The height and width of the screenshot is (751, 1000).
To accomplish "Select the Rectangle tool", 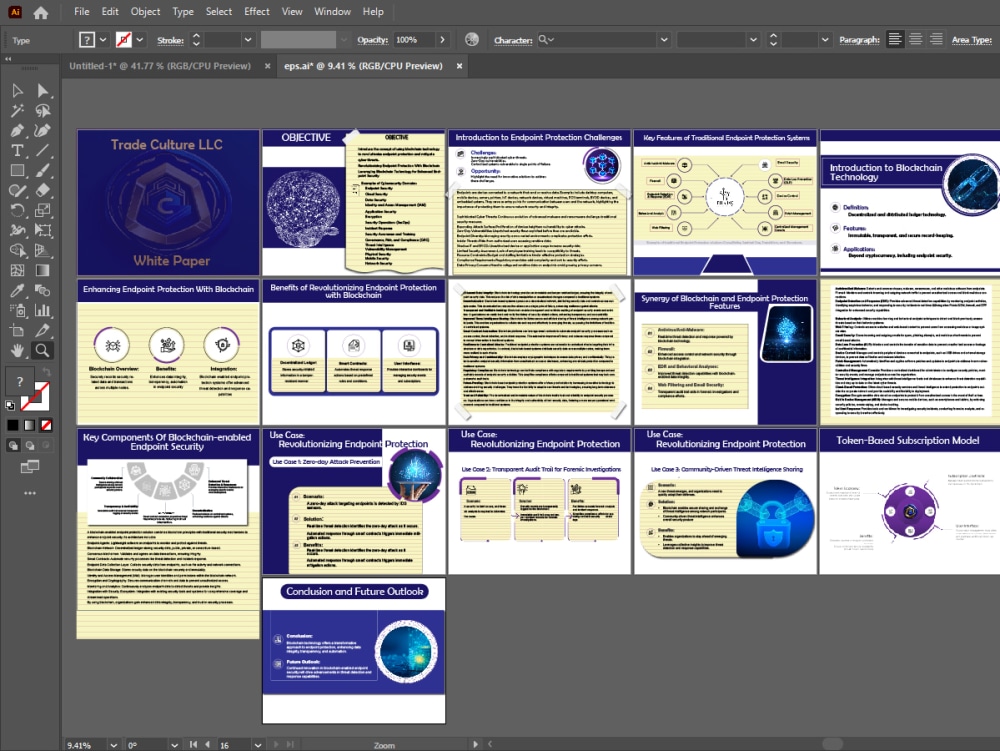I will 17,170.
